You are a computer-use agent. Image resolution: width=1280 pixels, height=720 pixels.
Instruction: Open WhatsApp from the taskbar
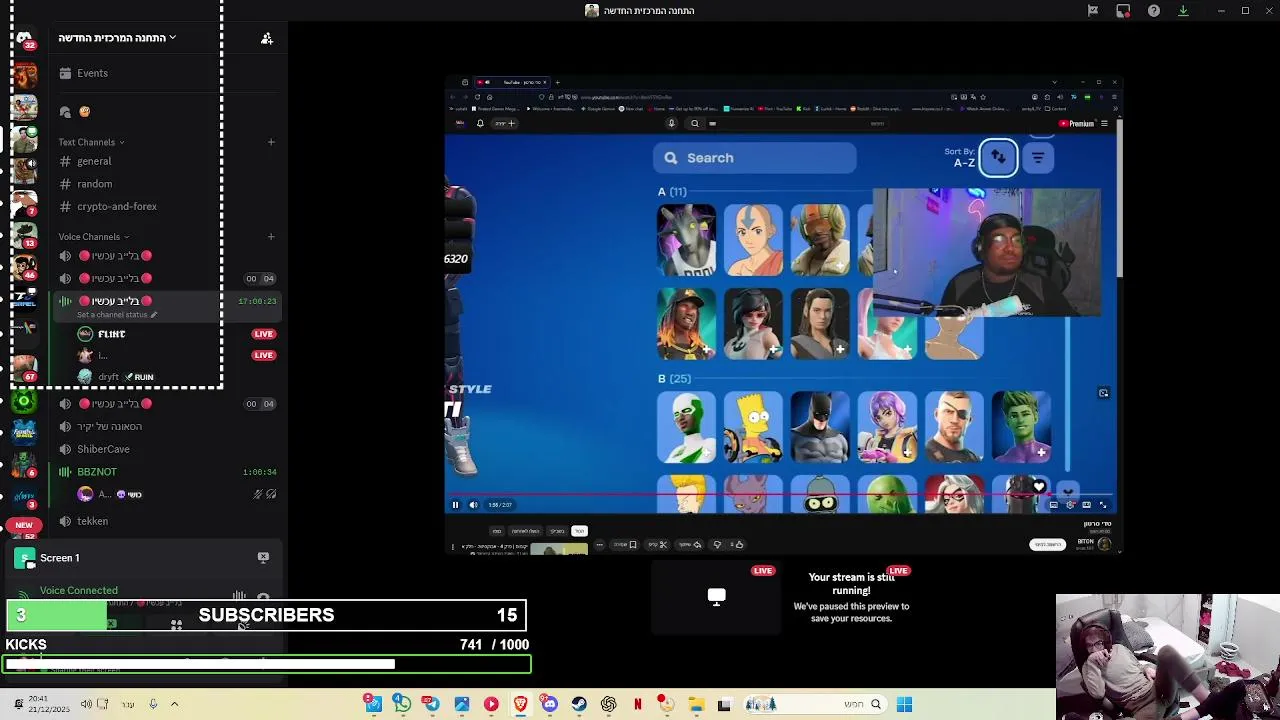point(402,704)
